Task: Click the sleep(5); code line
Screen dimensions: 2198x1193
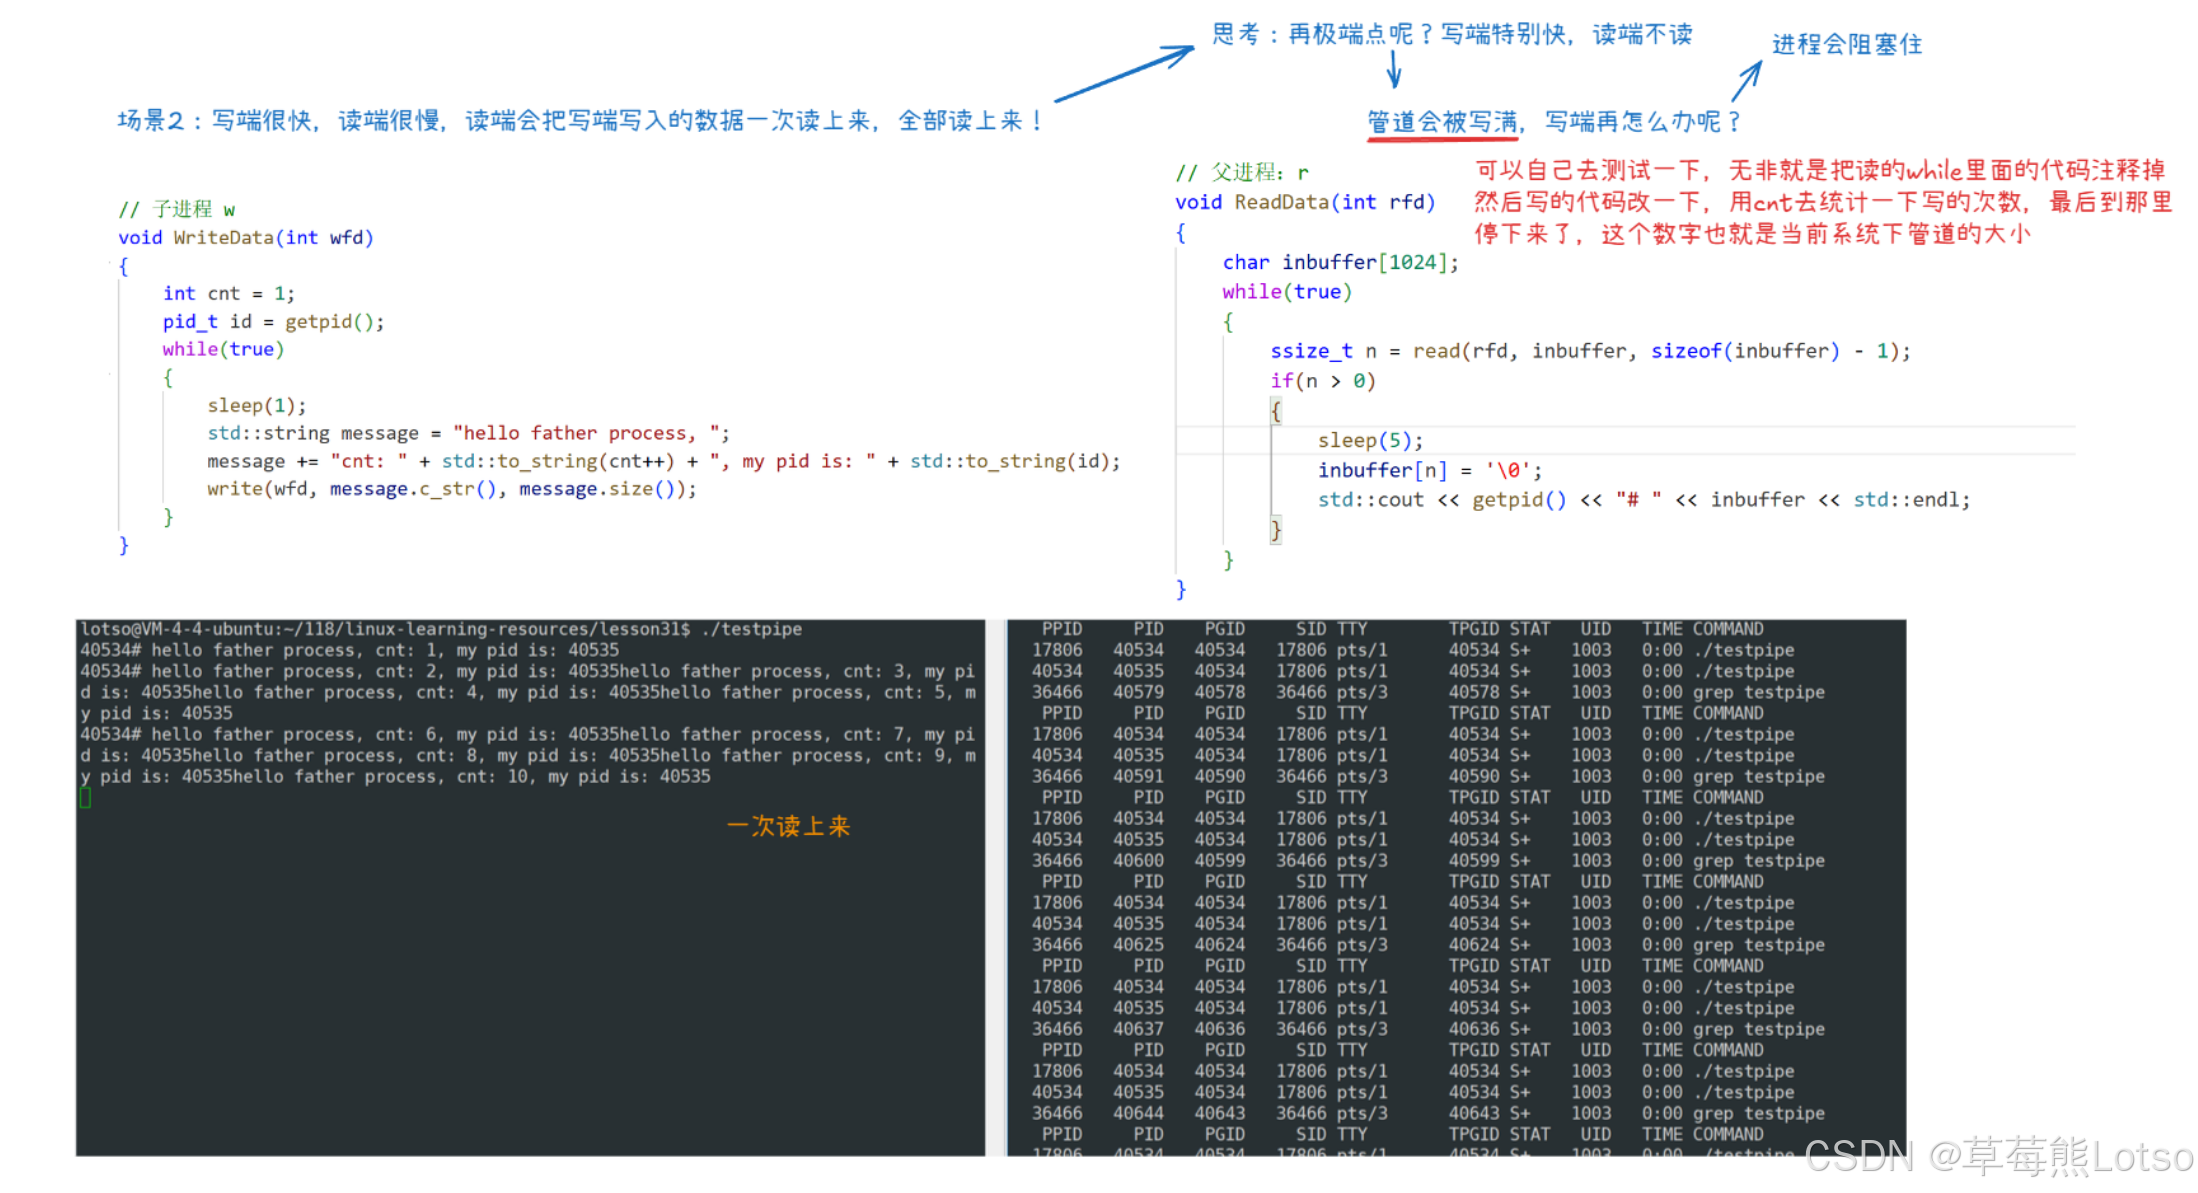Action: (x=1369, y=440)
